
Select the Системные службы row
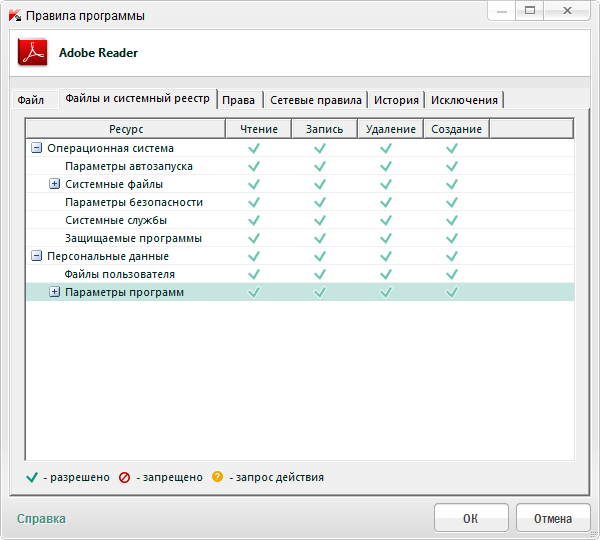click(x=300, y=220)
